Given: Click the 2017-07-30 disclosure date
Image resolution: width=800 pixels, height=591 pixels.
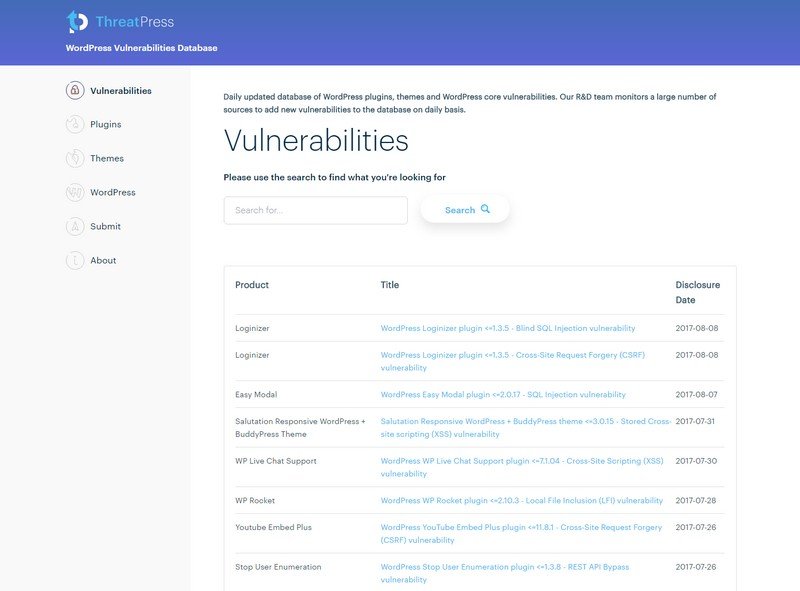Looking at the screenshot, I should tap(696, 461).
